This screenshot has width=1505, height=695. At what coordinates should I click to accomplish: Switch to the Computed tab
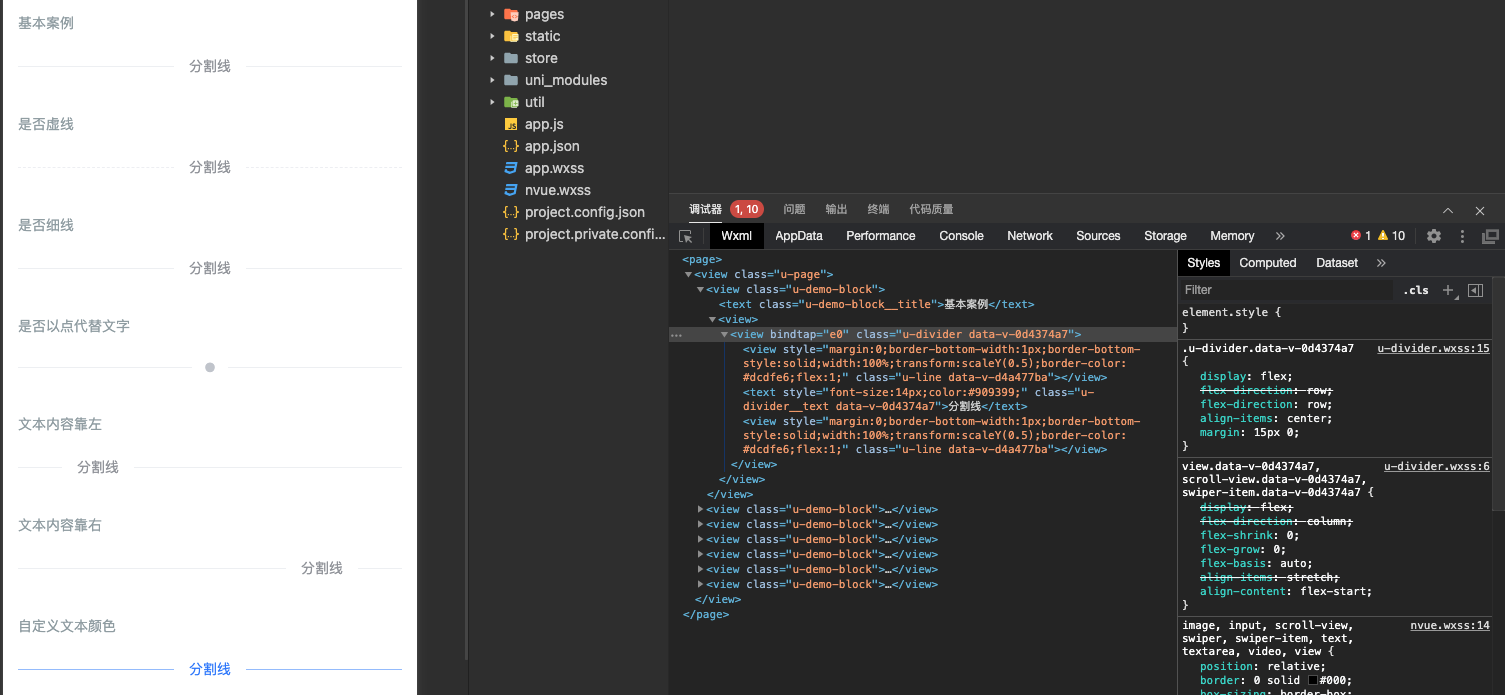1267,262
